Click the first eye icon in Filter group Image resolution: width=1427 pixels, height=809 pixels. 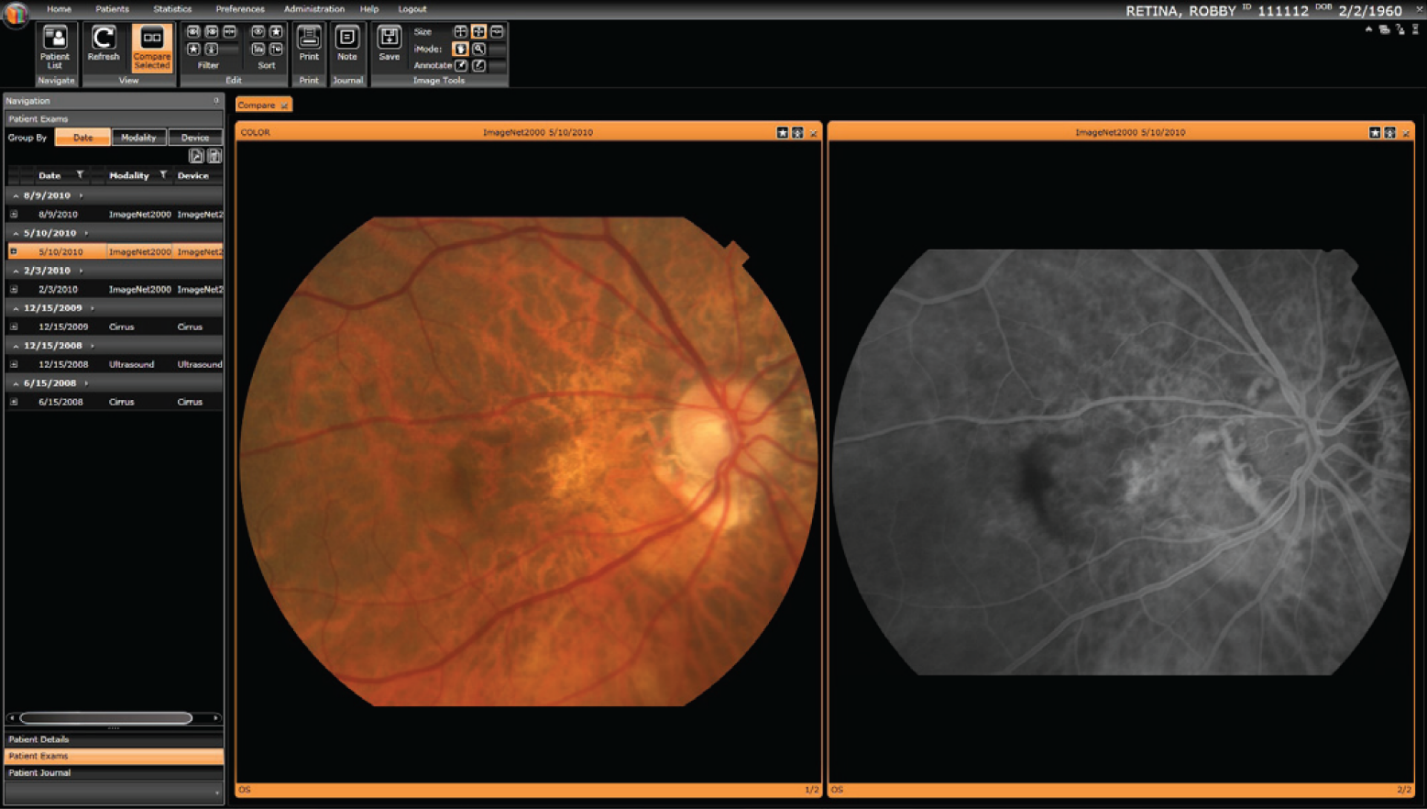click(x=194, y=32)
